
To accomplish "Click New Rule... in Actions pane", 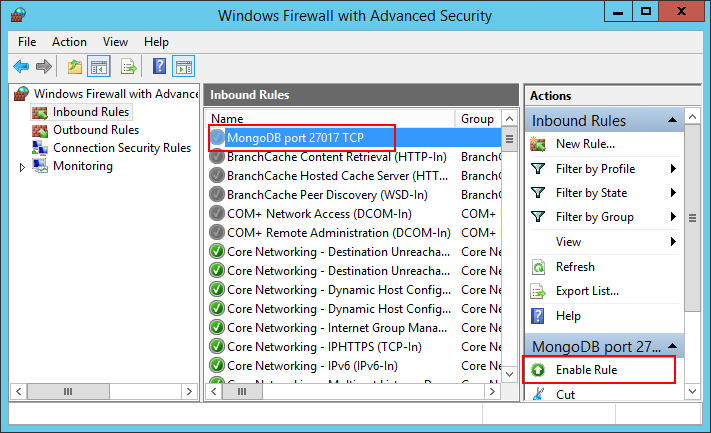I will pos(585,144).
